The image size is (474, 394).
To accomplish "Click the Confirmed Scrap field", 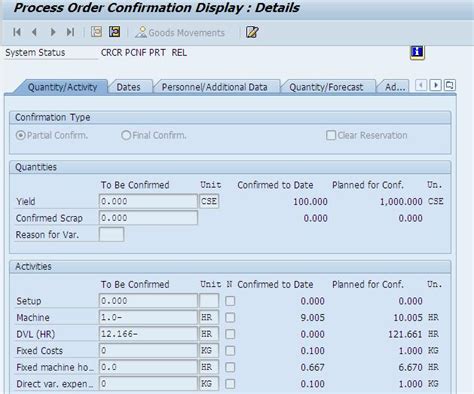I will [148, 218].
